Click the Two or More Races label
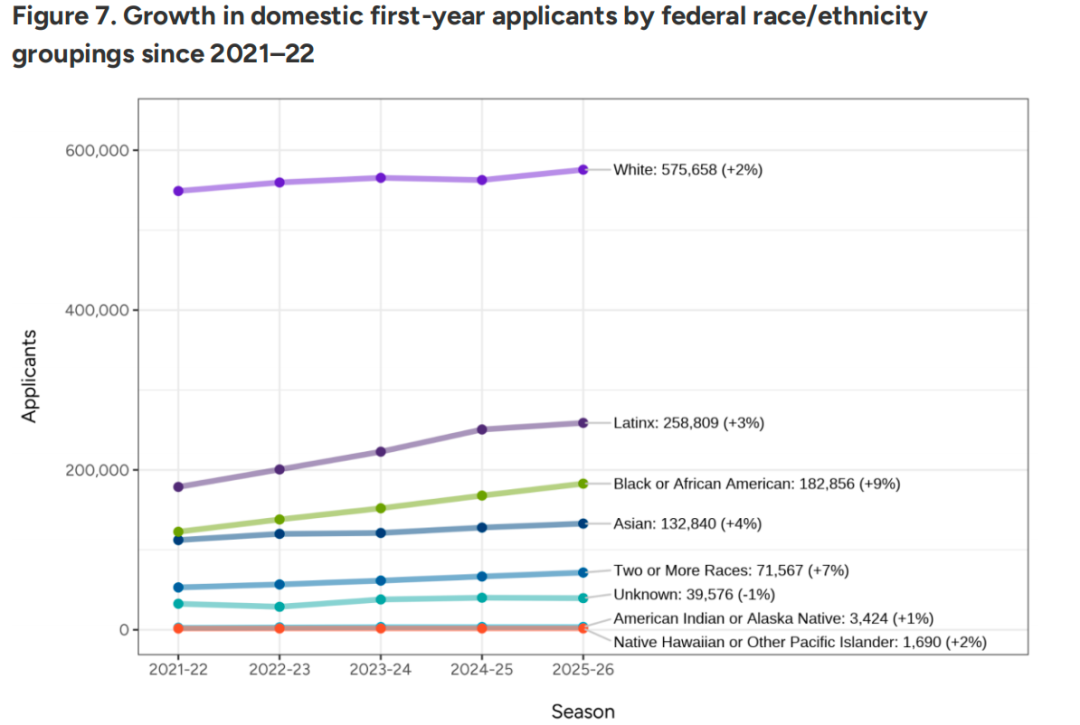1080x725 pixels. click(x=731, y=571)
